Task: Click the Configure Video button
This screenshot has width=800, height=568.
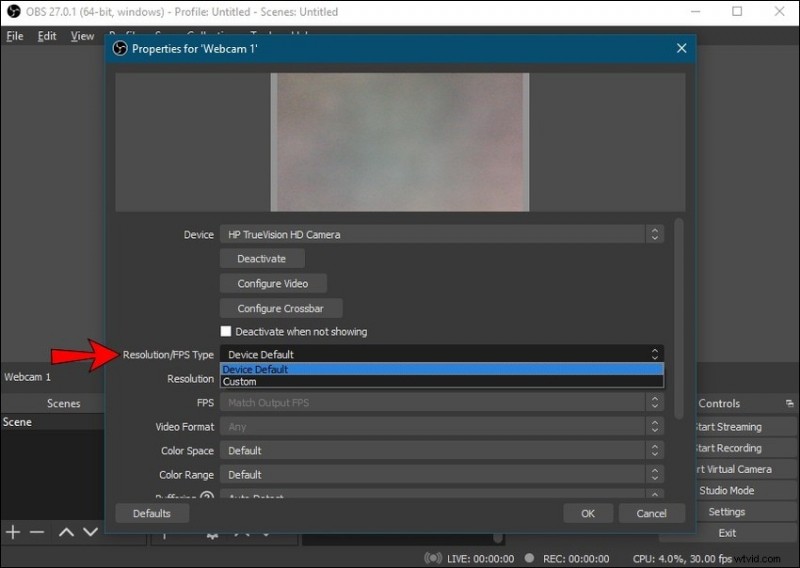Action: pos(272,284)
